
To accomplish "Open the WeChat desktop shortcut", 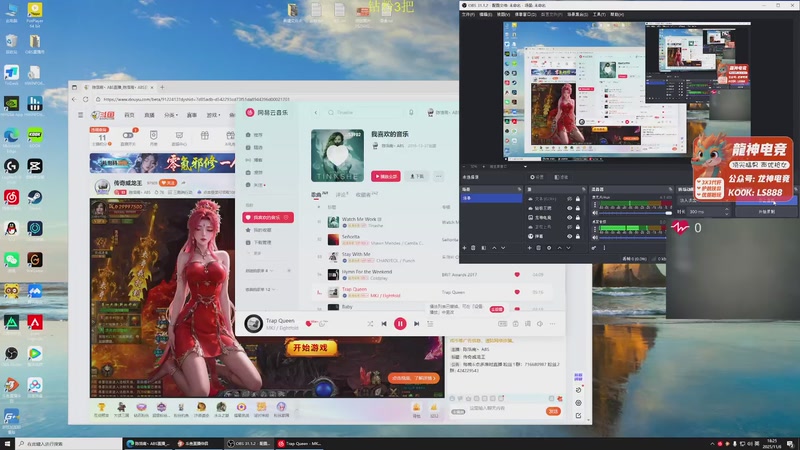I will (x=11, y=260).
